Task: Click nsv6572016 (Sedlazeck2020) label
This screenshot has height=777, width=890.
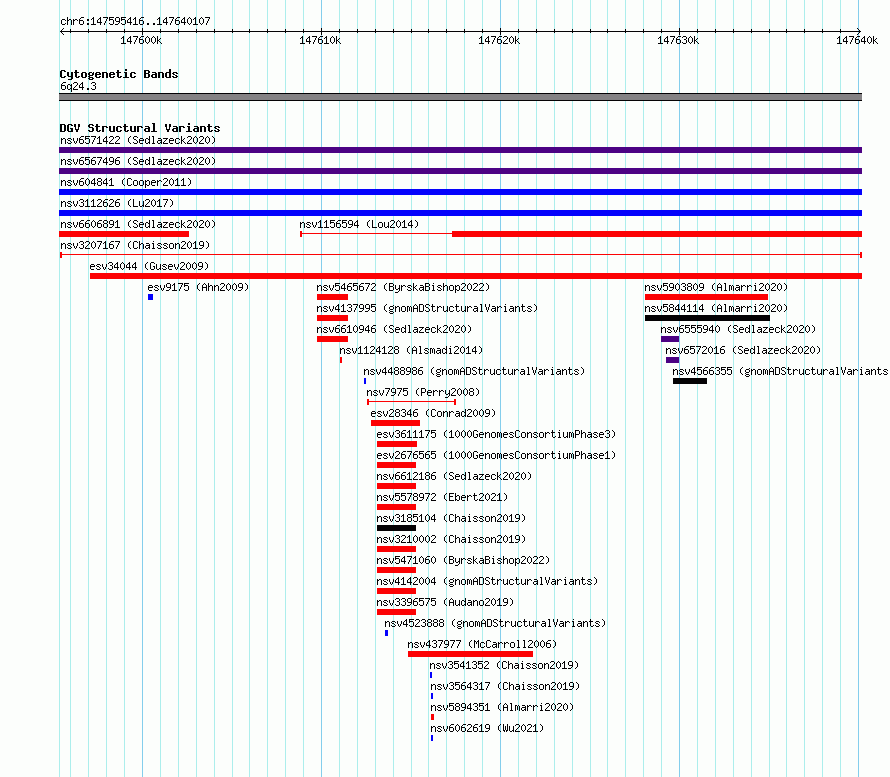Action: point(743,350)
